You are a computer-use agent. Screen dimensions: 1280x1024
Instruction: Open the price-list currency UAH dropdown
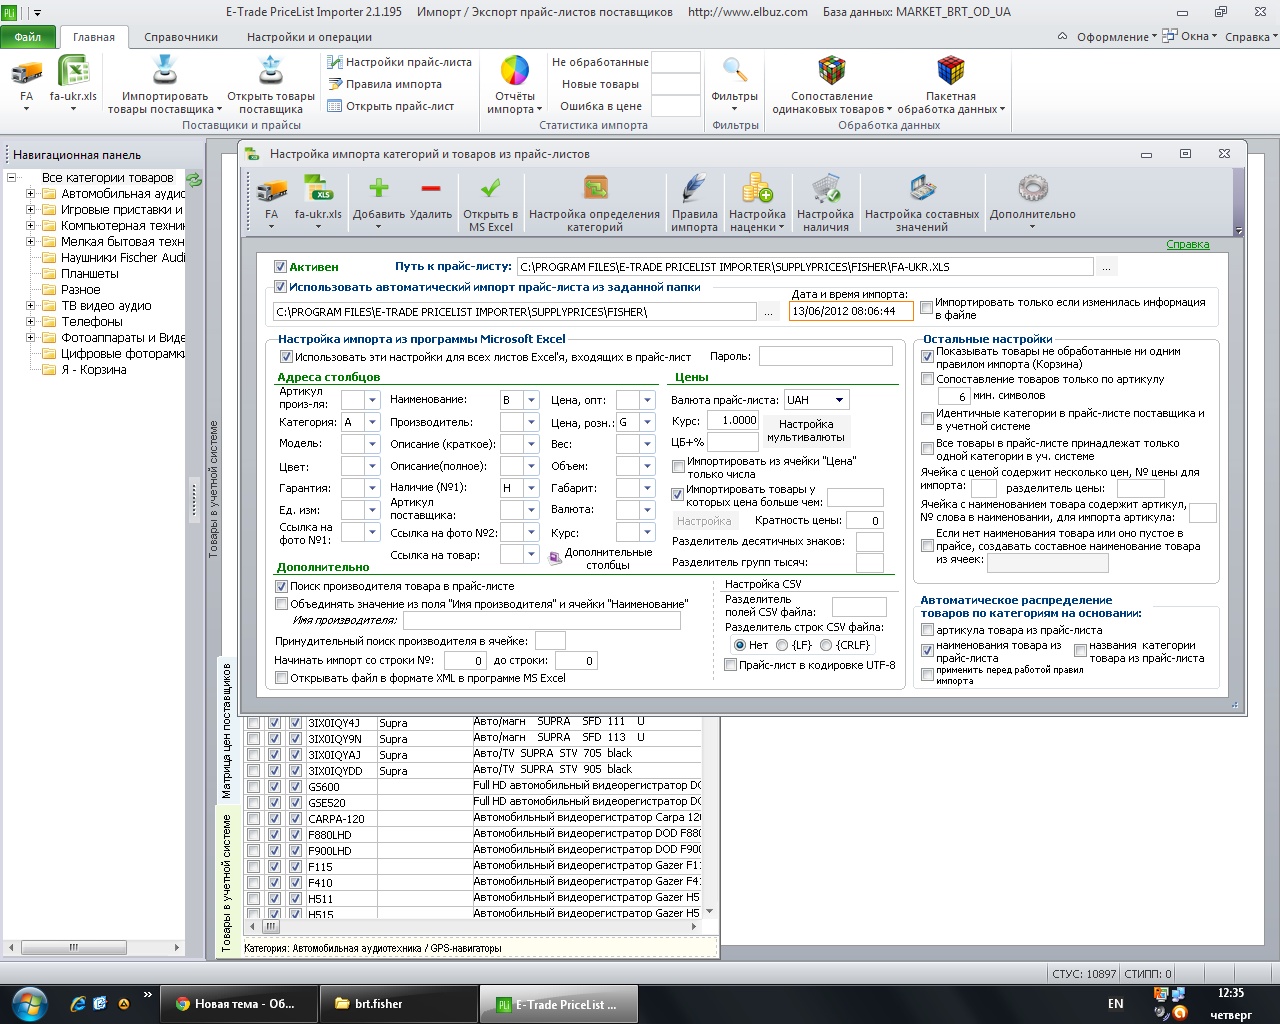pos(839,400)
